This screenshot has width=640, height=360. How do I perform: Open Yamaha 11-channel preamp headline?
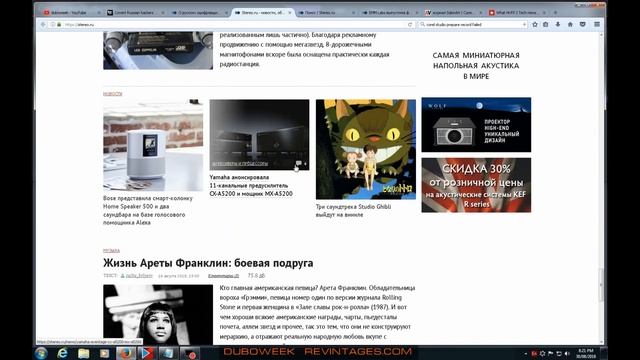point(251,185)
